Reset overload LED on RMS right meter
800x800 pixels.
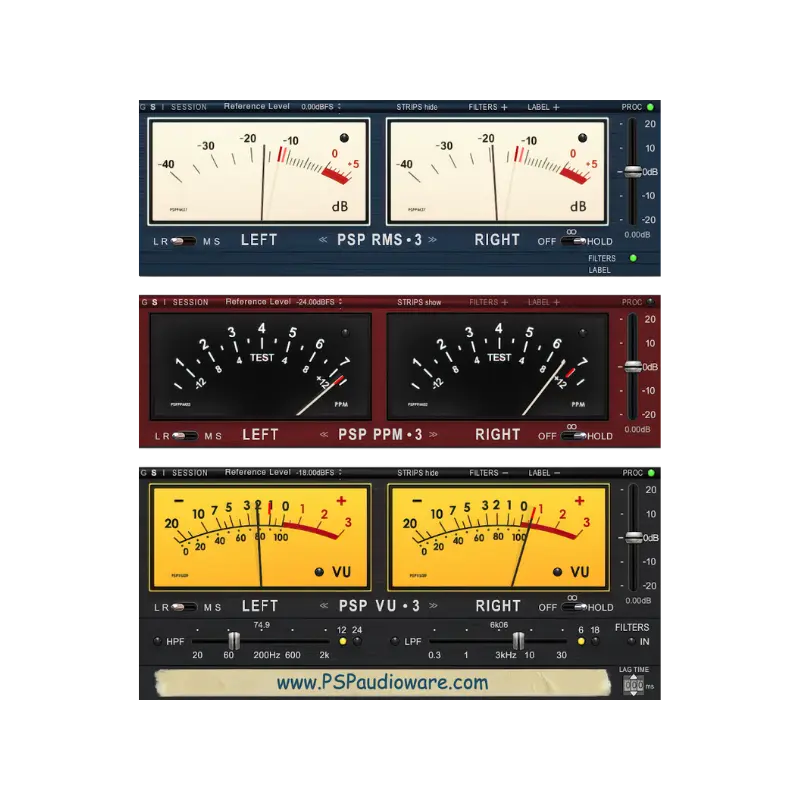(582, 138)
